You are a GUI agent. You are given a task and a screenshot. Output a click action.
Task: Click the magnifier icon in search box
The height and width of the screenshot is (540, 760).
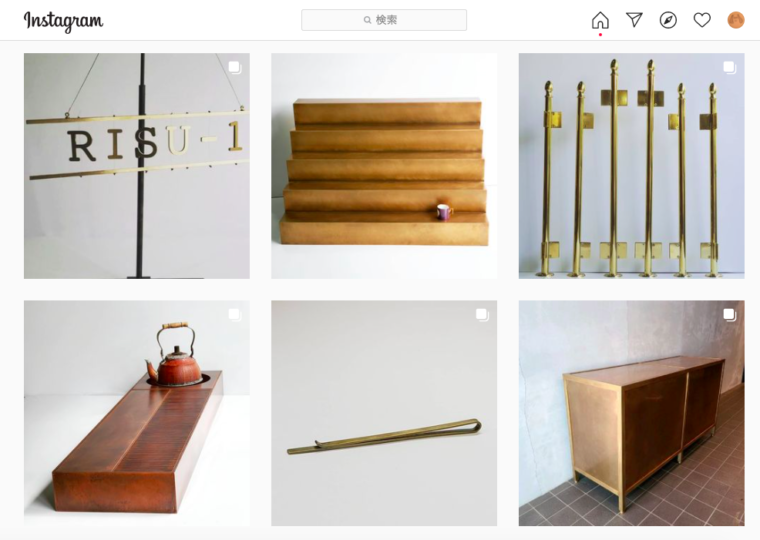pyautogui.click(x=367, y=20)
